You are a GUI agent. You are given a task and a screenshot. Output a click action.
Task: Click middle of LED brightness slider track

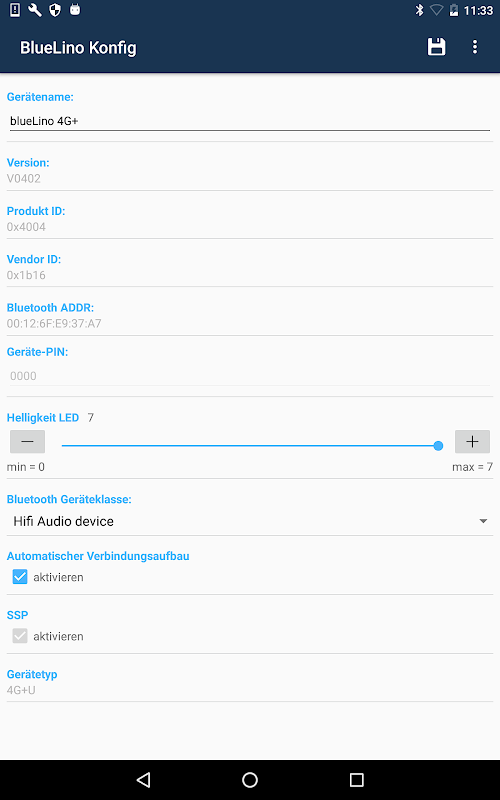[250, 446]
